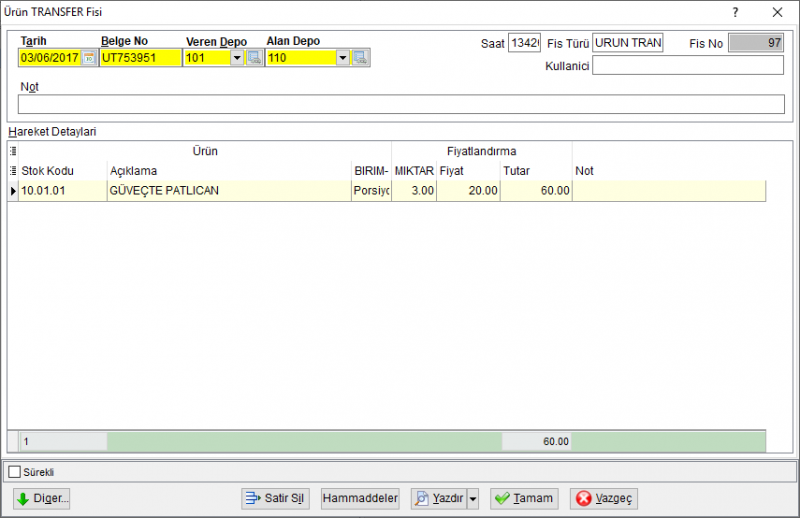Toggle the Sürekli checkbox
The width and height of the screenshot is (800, 518).
click(x=15, y=472)
